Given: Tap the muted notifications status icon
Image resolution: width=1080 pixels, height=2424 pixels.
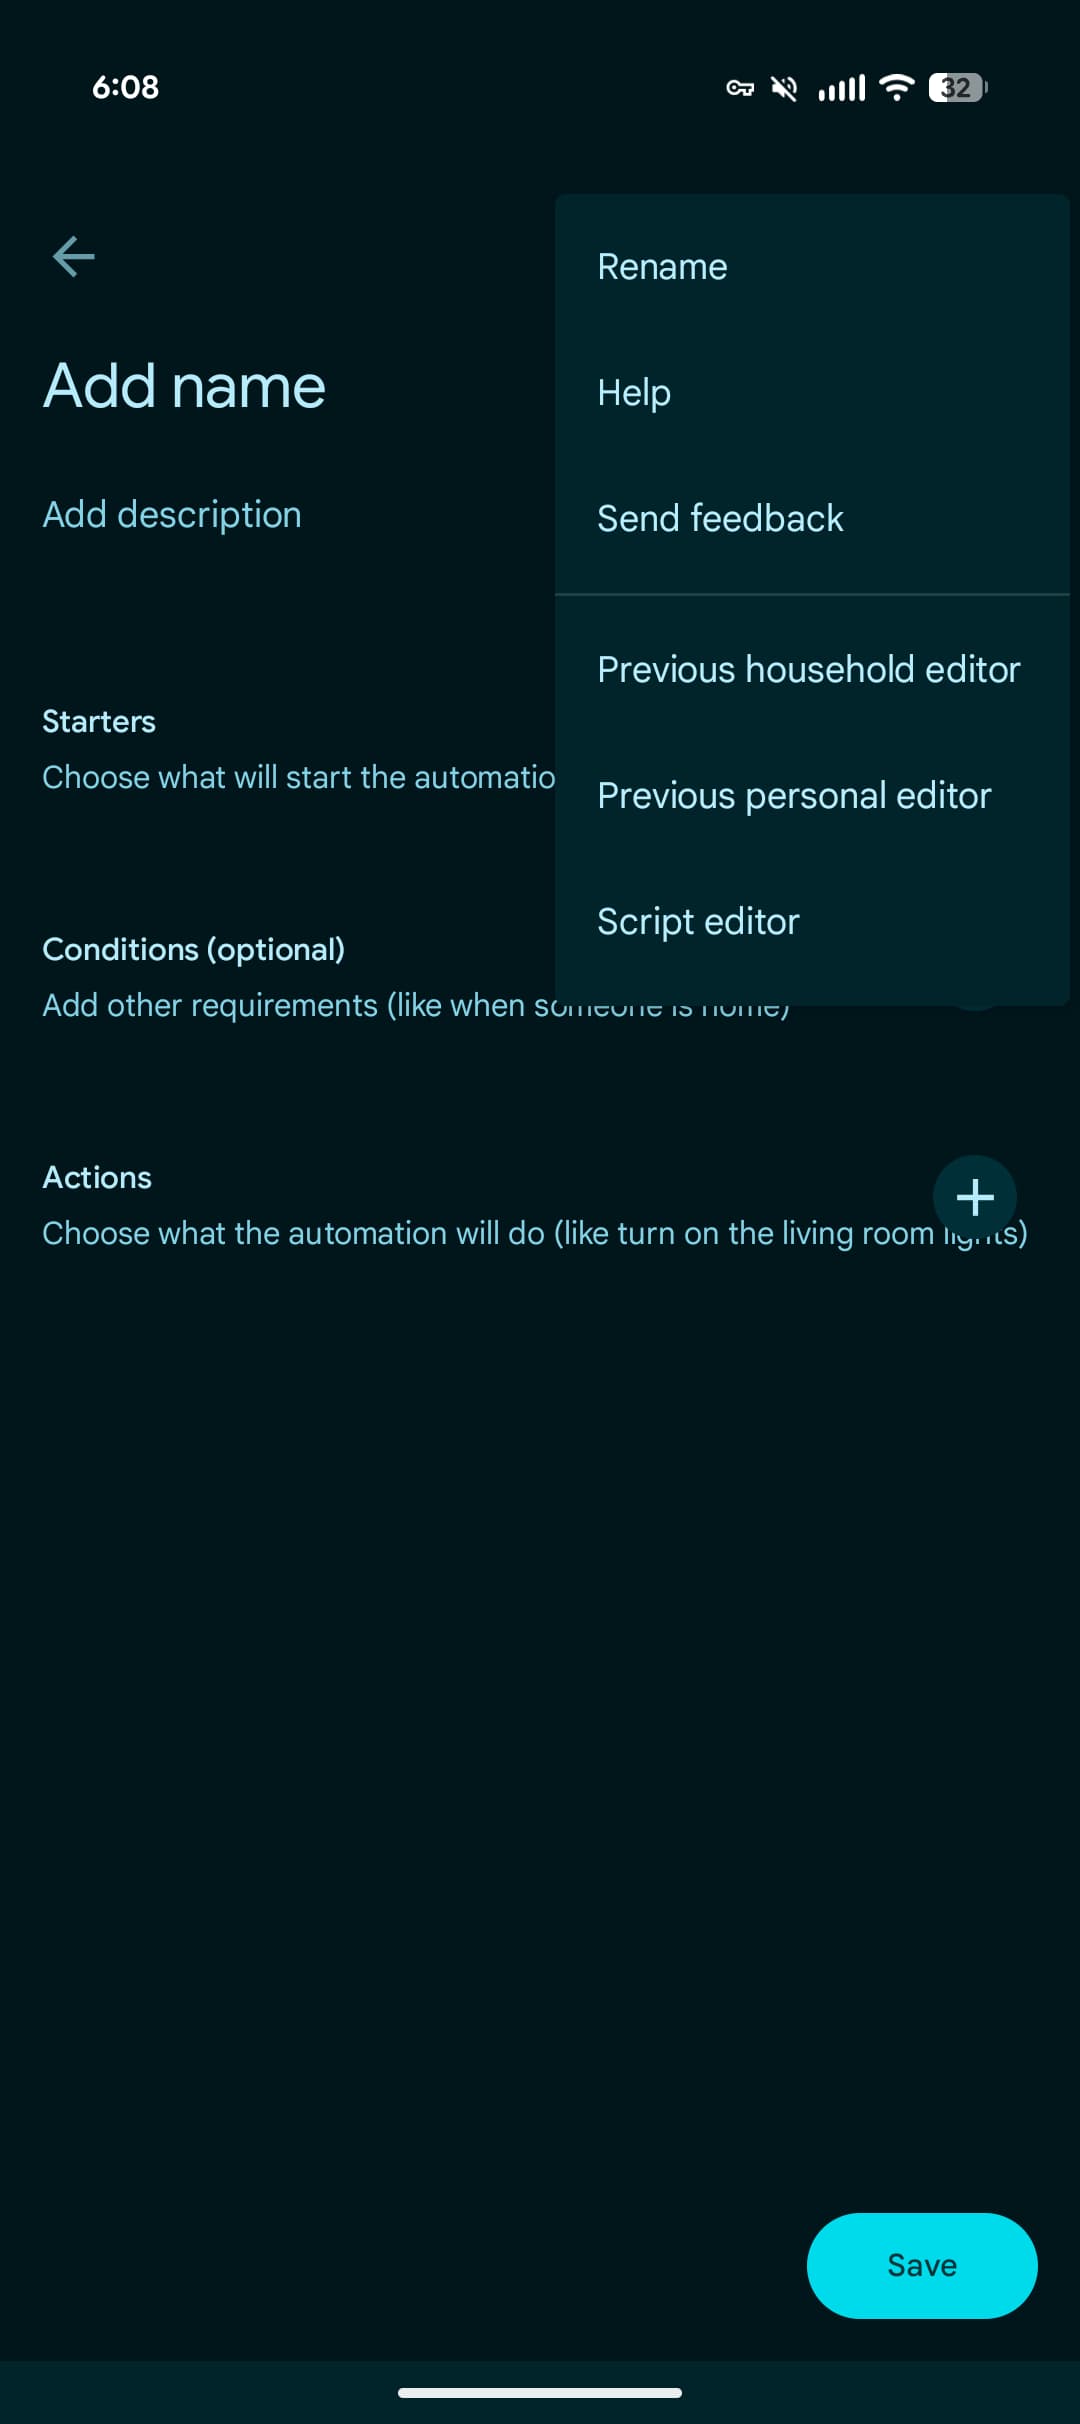Looking at the screenshot, I should (x=786, y=89).
